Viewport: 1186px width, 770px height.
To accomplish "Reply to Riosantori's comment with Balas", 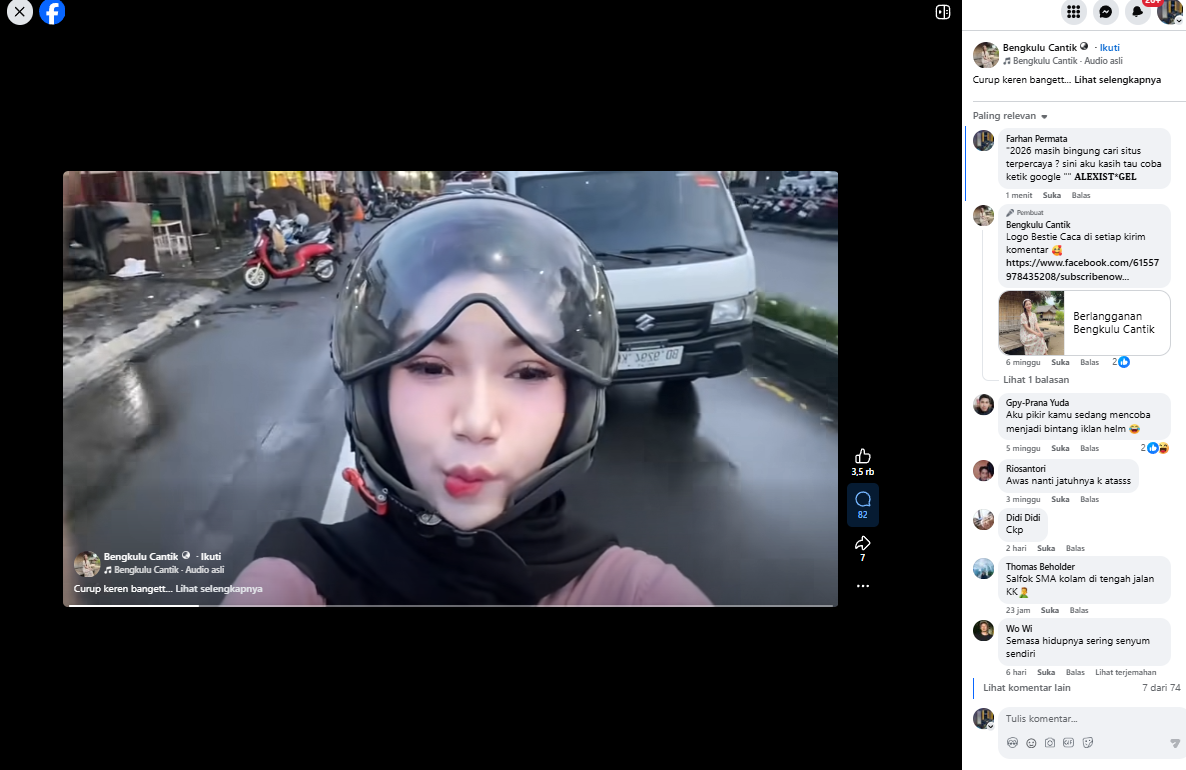I will click(x=1089, y=499).
